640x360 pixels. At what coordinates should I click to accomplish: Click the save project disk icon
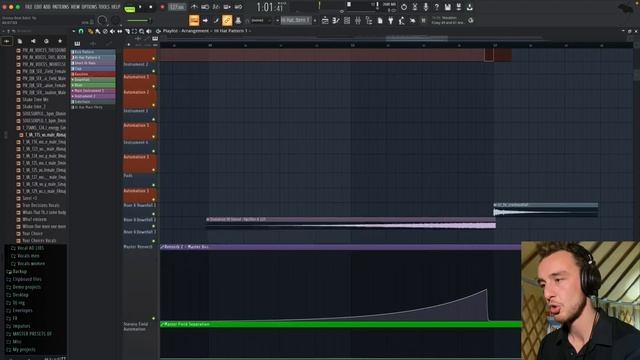tap(448, 7)
